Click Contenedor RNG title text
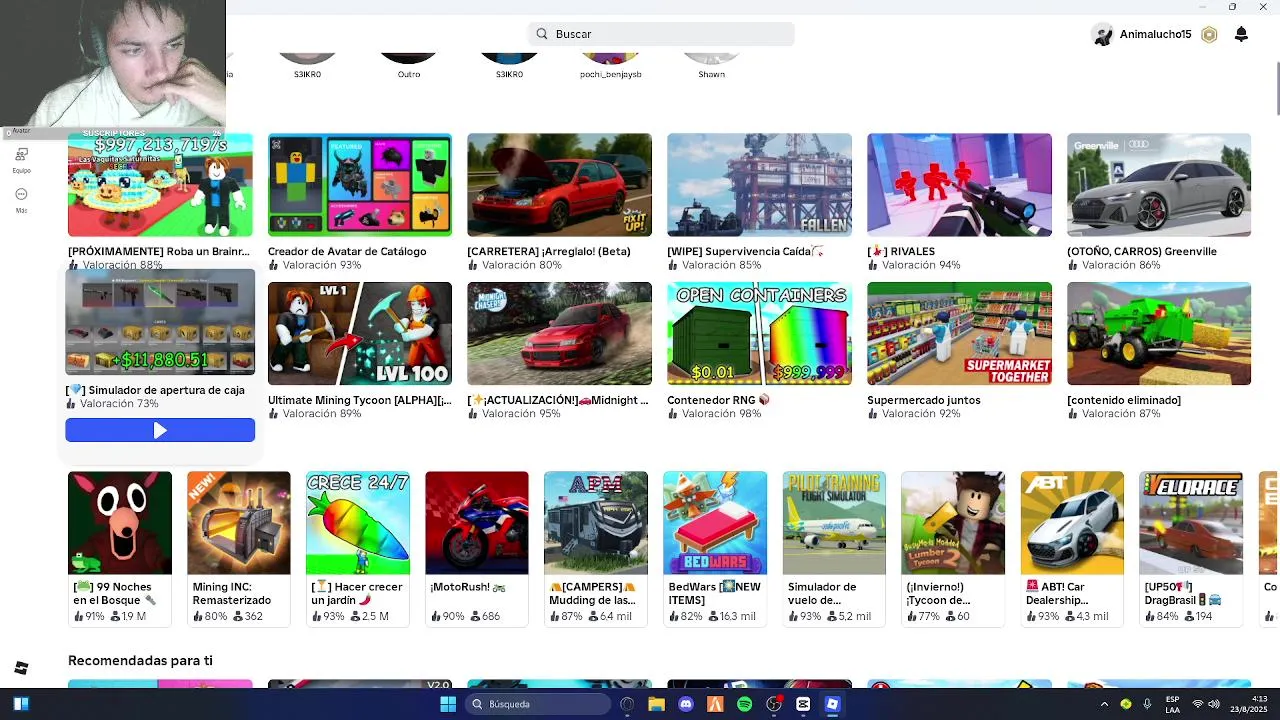This screenshot has width=1280, height=720. 718,400
